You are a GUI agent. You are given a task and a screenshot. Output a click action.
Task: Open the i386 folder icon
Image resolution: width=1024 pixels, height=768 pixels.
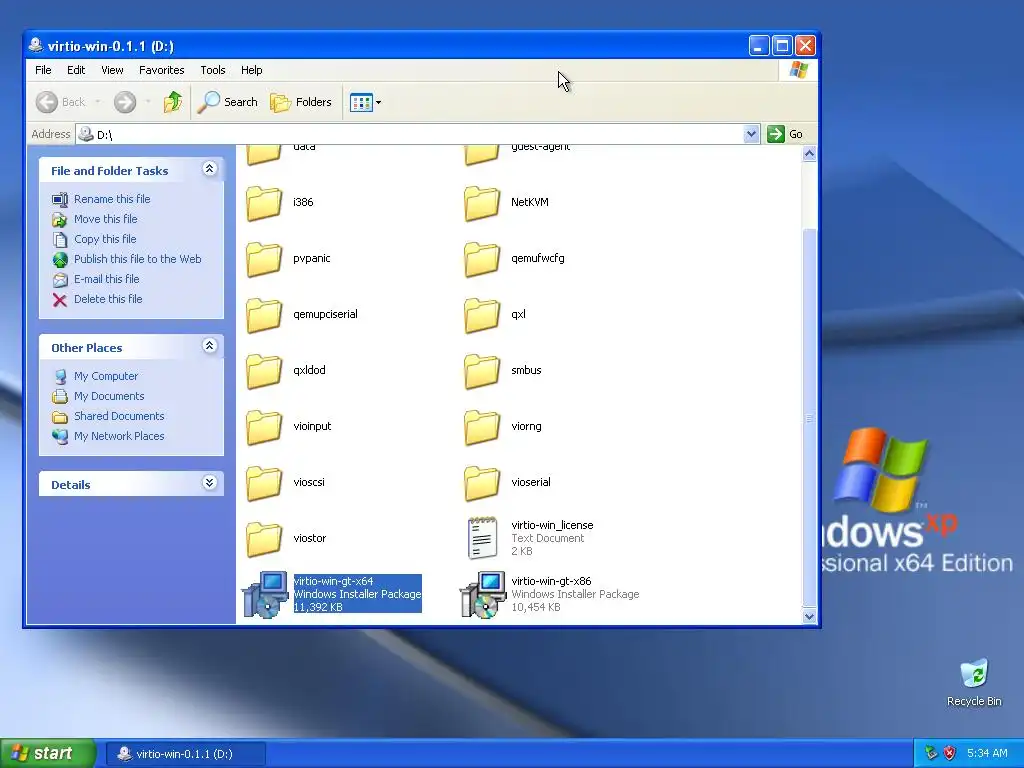tap(264, 202)
